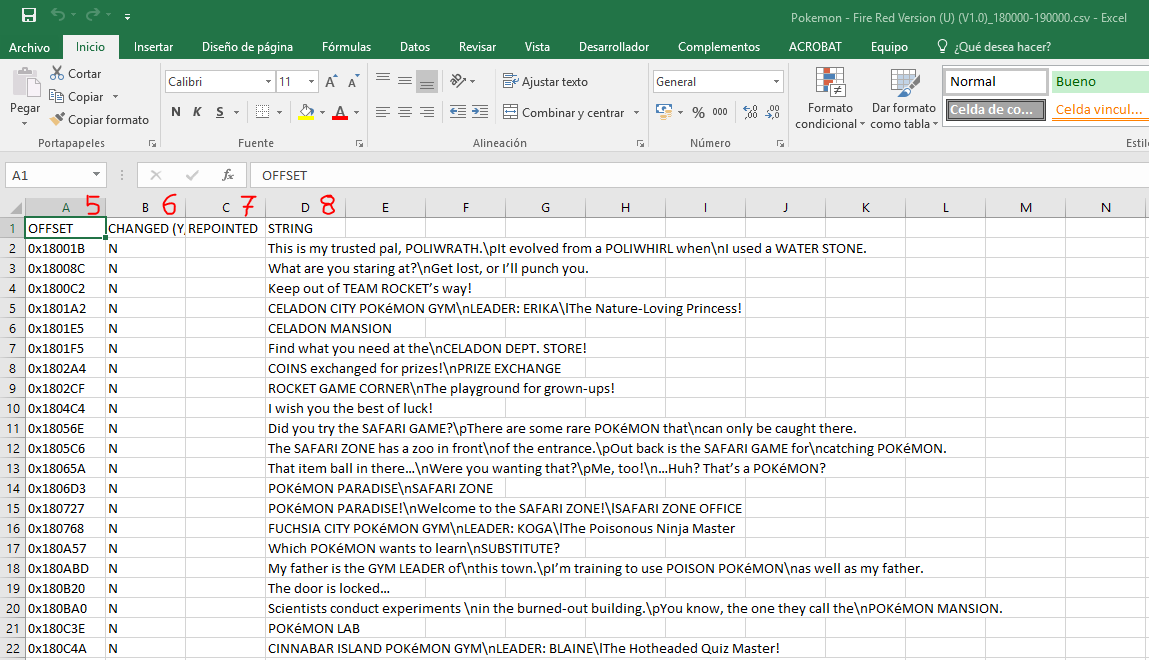Activate the Copiar formato paintbrush
The width and height of the screenshot is (1149, 660).
[x=99, y=119]
